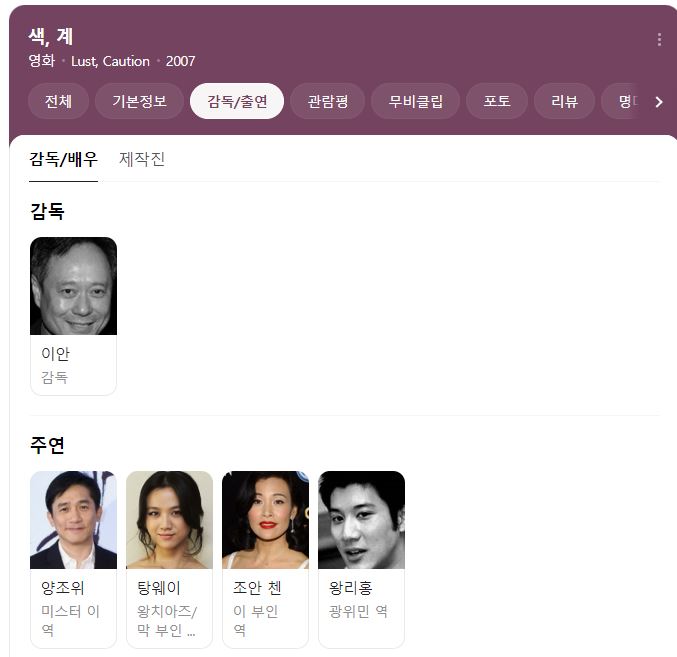Go to the 포토 tab chip
Screen dimensions: 677x657
497,101
